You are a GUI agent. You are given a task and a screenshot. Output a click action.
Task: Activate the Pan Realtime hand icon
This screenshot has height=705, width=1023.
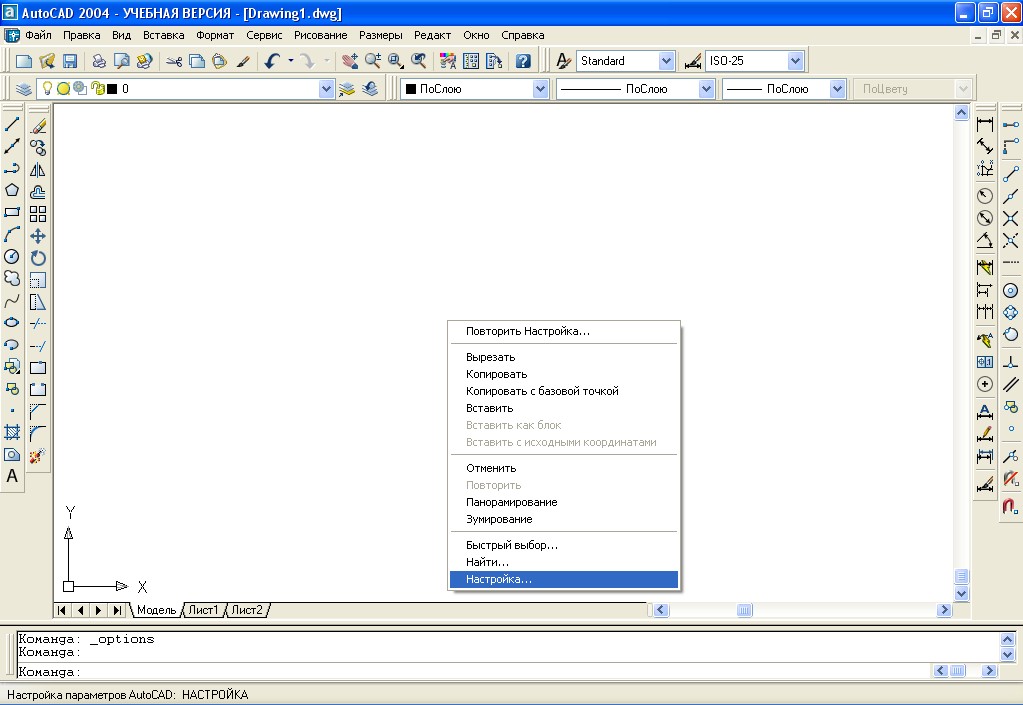(x=350, y=61)
